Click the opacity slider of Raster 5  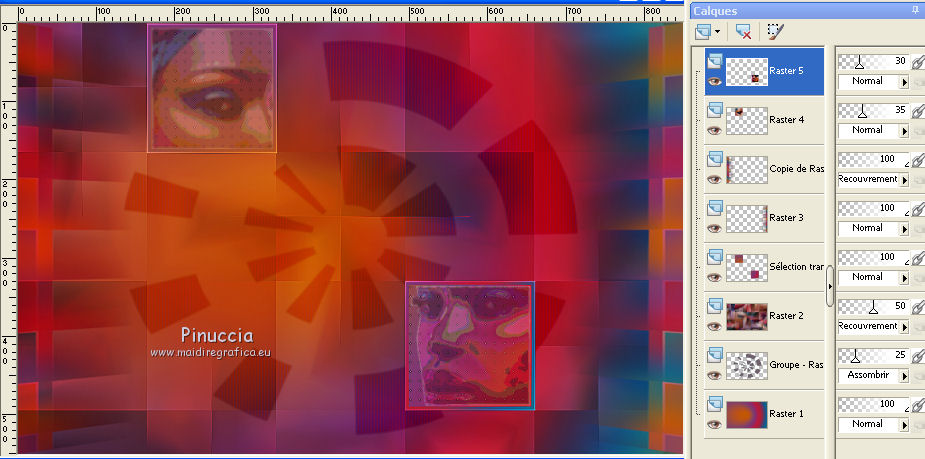(x=874, y=61)
